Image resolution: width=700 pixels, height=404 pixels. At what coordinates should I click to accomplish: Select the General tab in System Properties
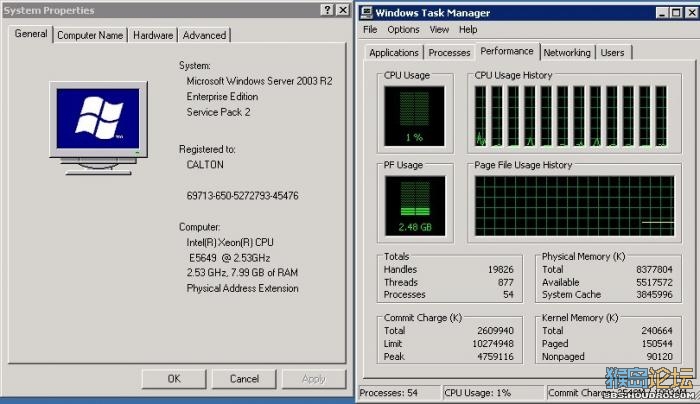point(31,34)
